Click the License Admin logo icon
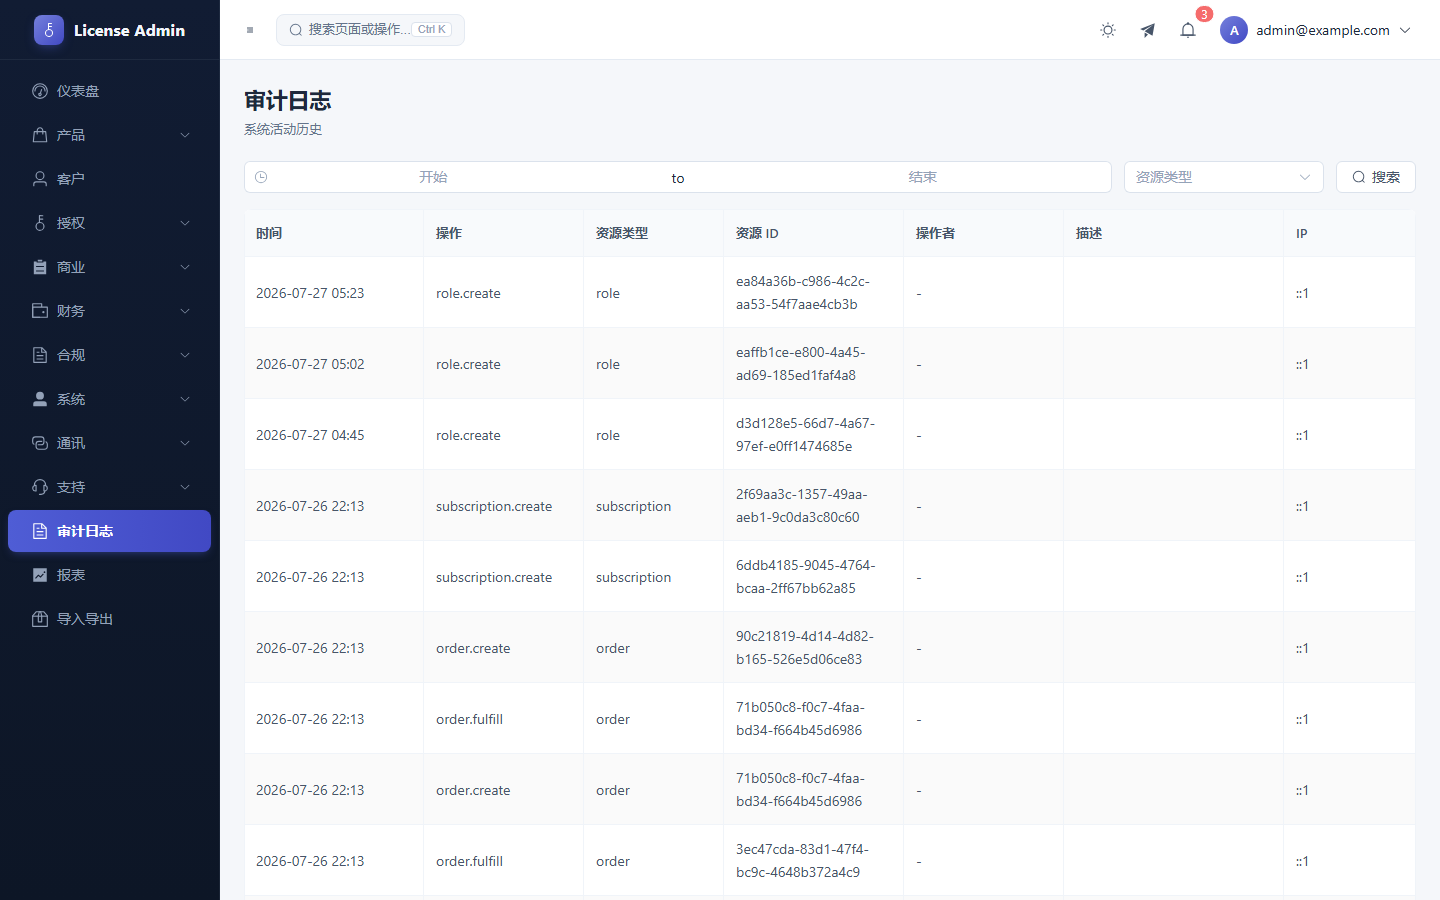Image resolution: width=1440 pixels, height=900 pixels. (x=48, y=30)
